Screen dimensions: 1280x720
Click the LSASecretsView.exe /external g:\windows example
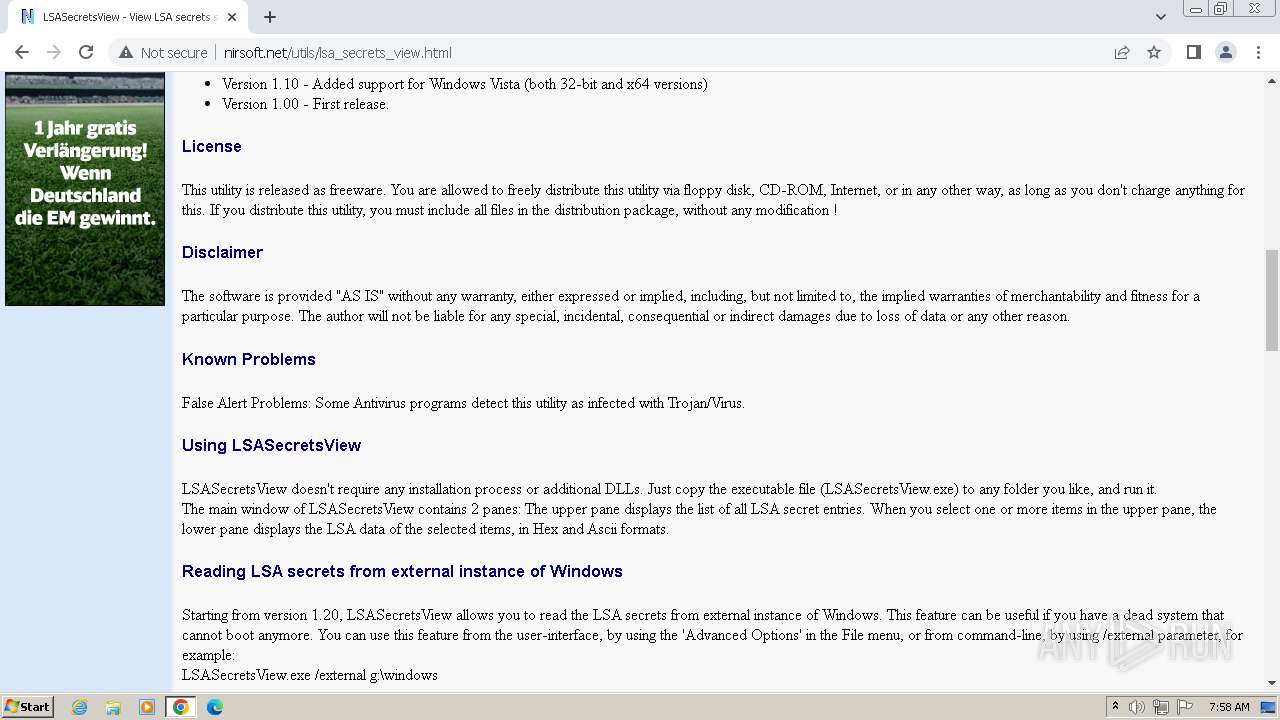[x=310, y=675]
